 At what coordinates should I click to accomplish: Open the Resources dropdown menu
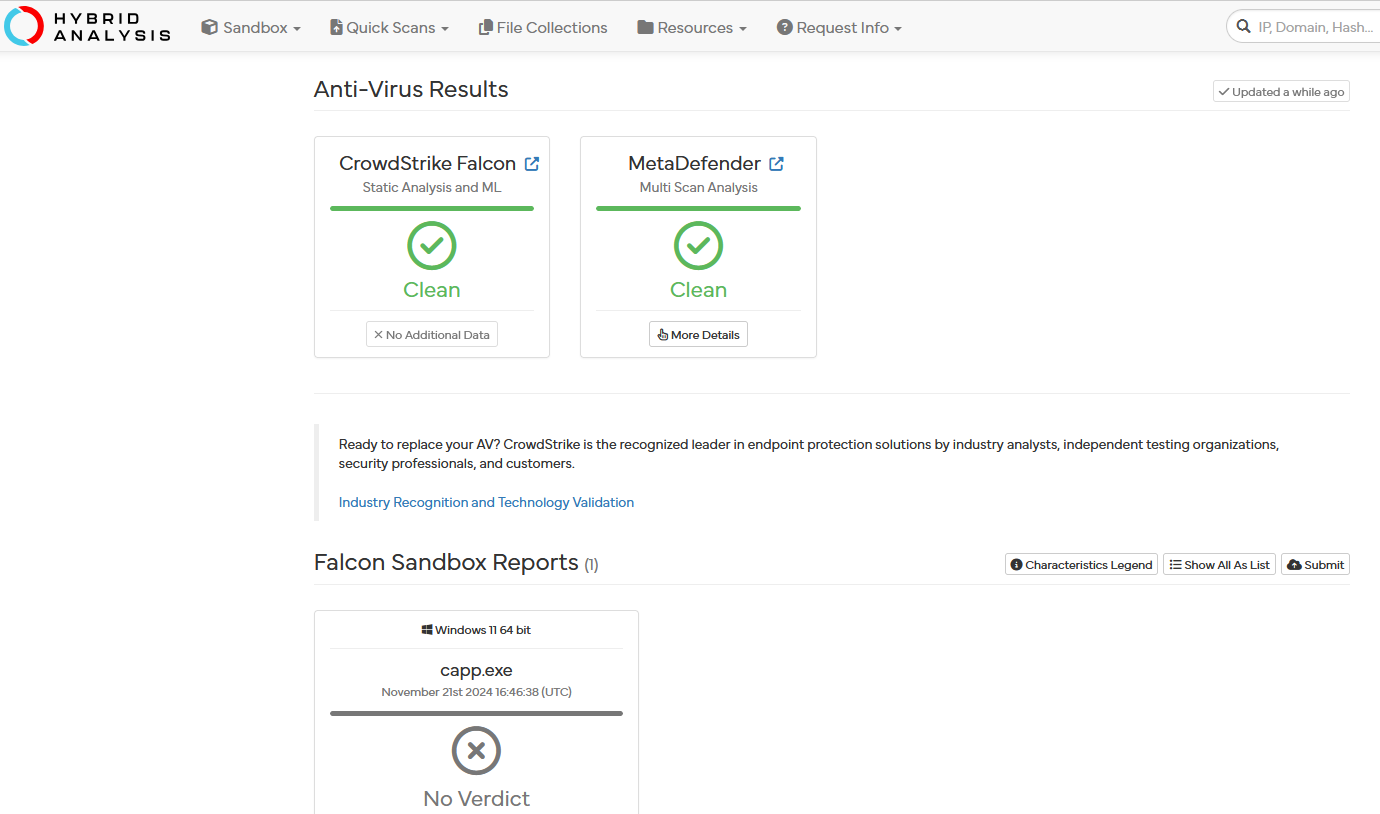692,28
